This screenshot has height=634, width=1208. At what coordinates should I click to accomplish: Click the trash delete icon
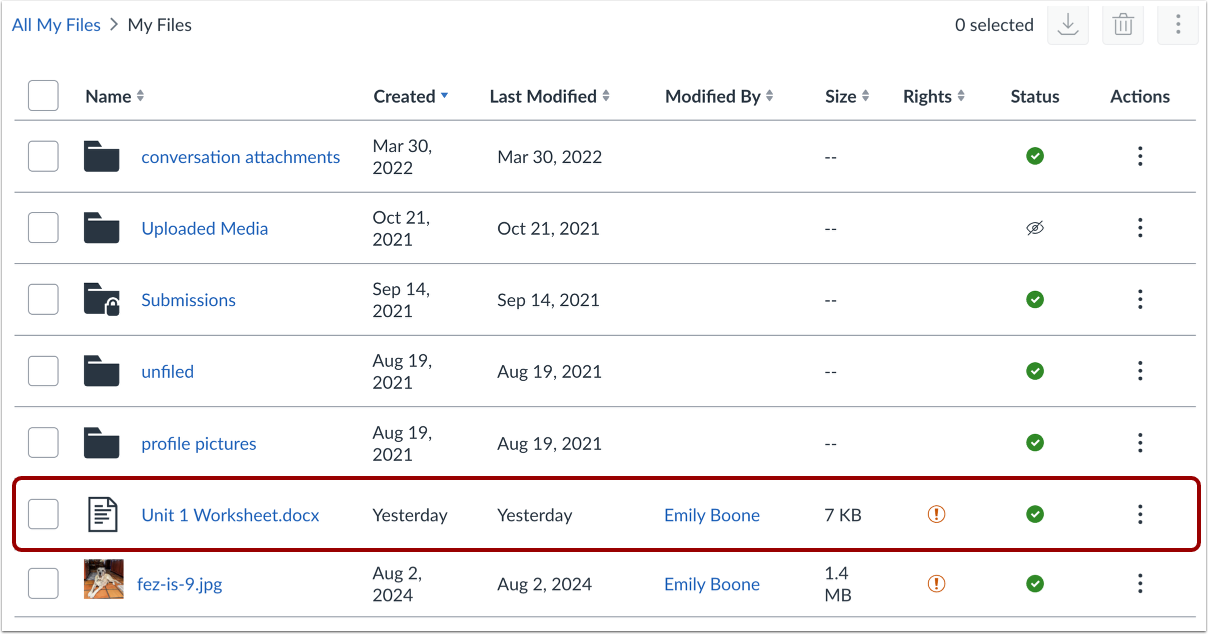tap(1123, 25)
